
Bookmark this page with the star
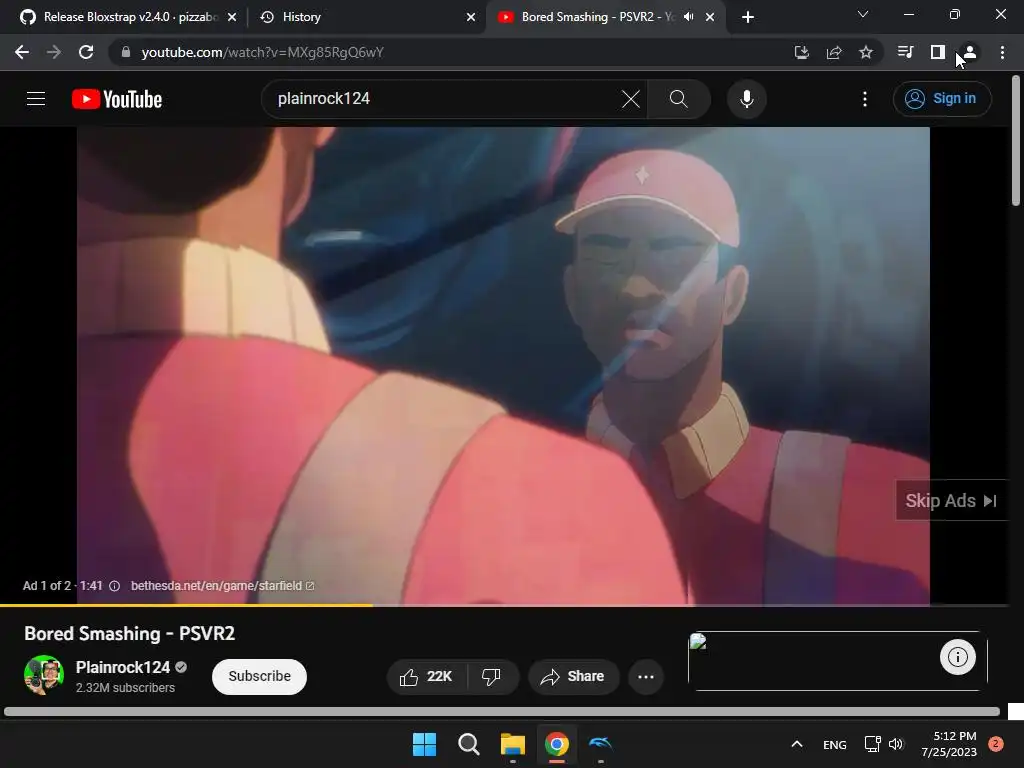tap(866, 52)
